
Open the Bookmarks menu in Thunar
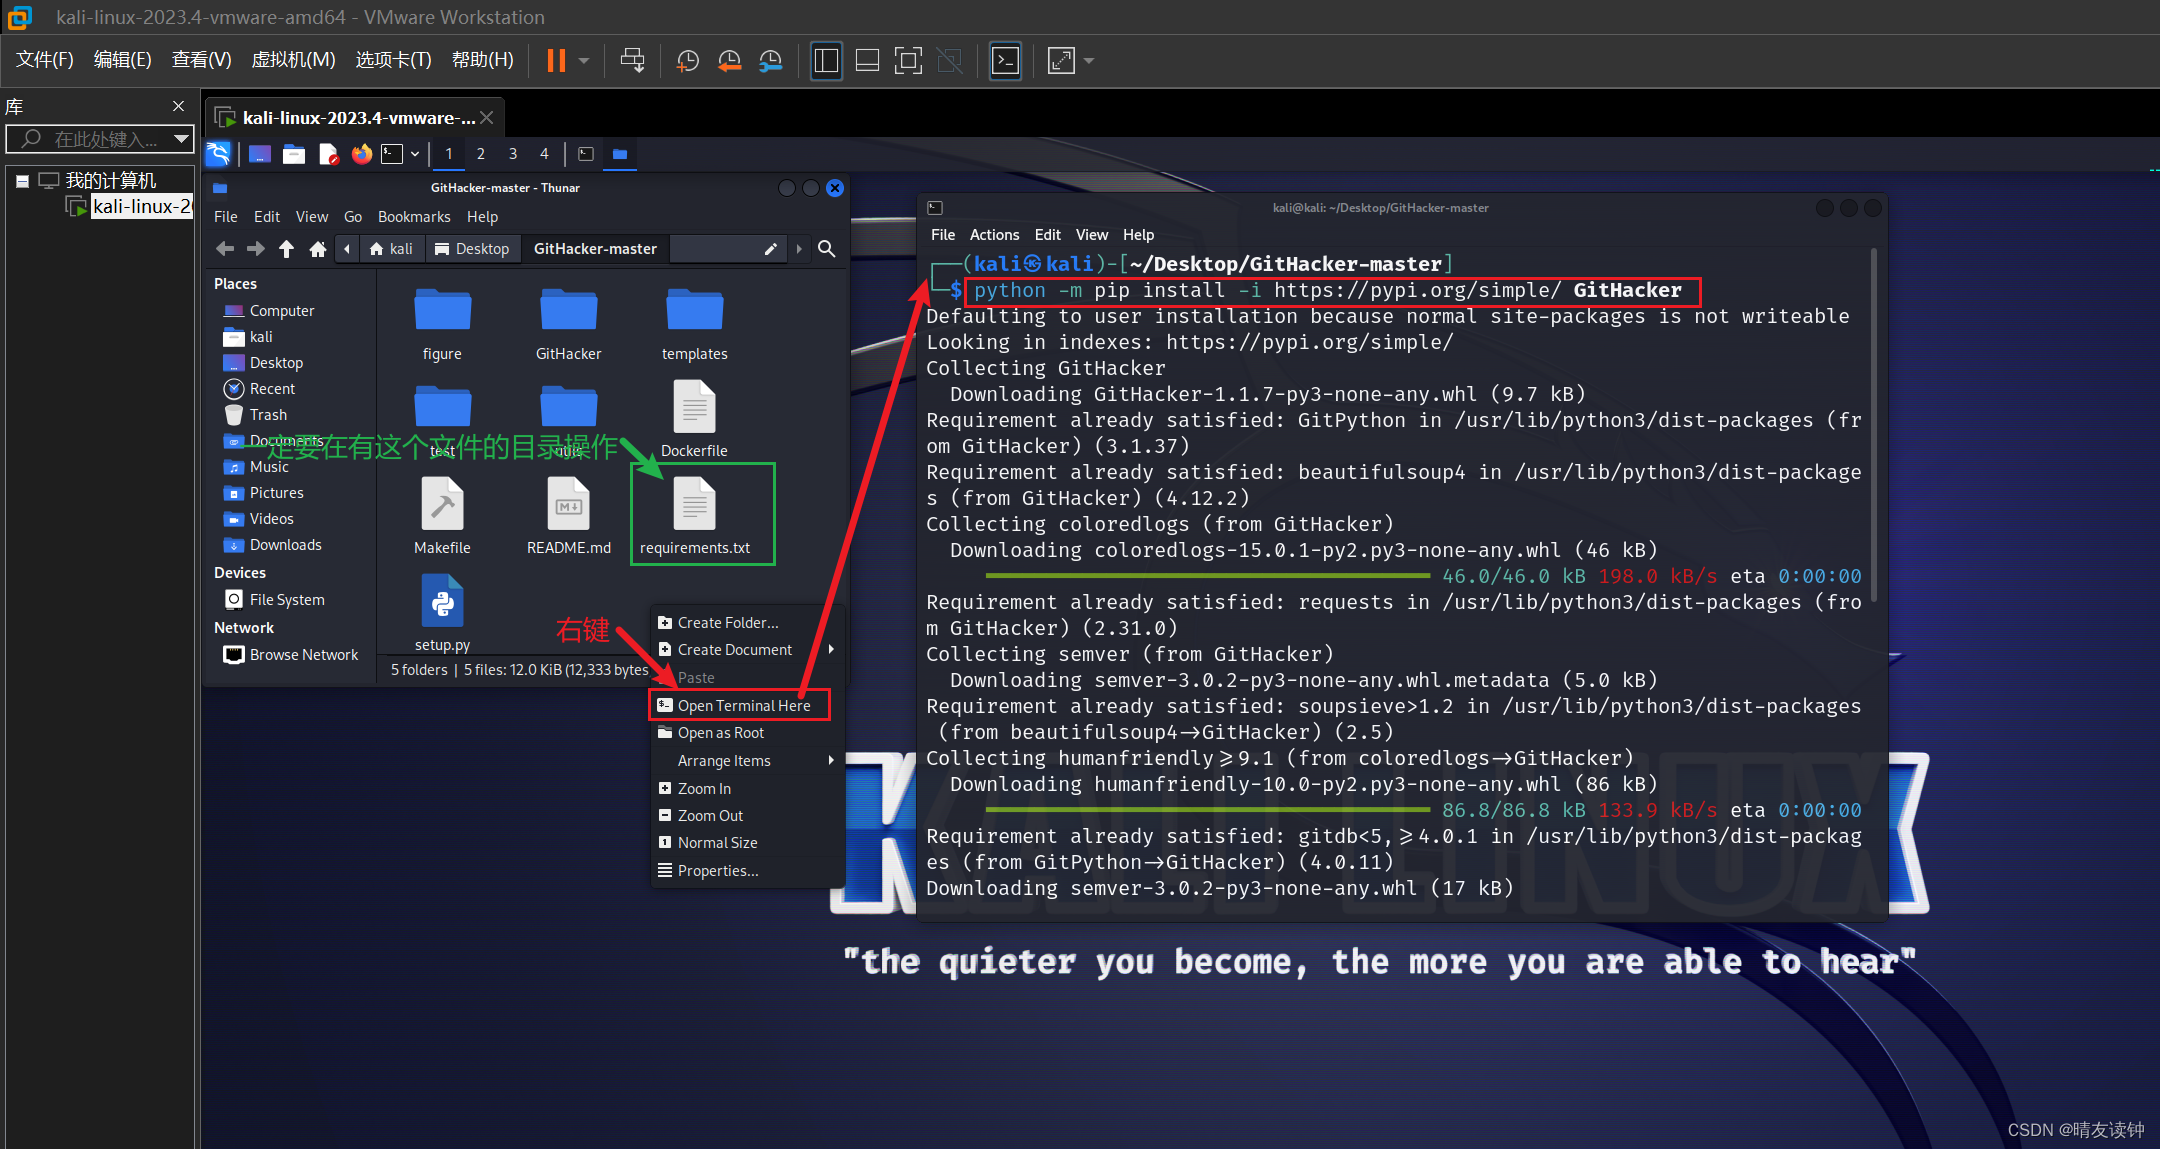coord(413,217)
